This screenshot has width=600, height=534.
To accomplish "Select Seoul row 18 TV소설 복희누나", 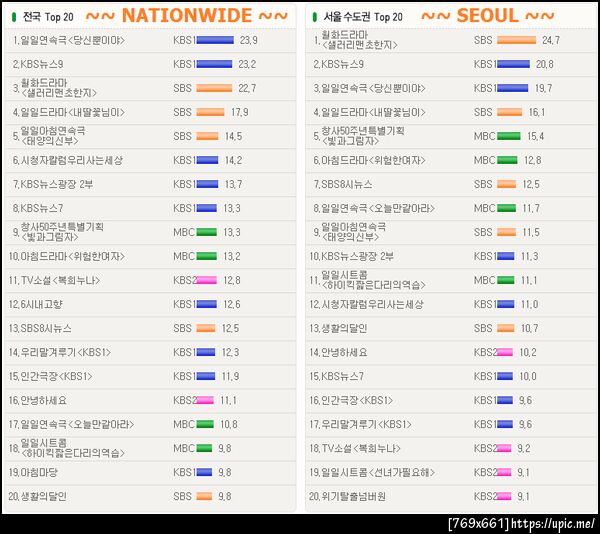I will pos(451,448).
